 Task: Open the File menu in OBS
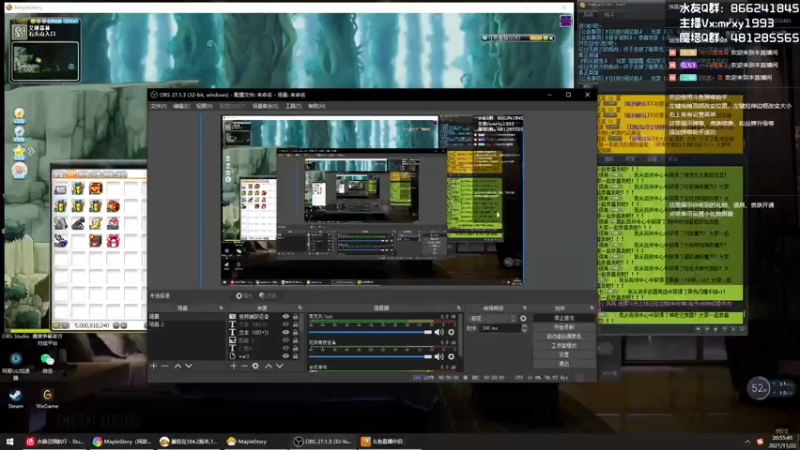158,106
